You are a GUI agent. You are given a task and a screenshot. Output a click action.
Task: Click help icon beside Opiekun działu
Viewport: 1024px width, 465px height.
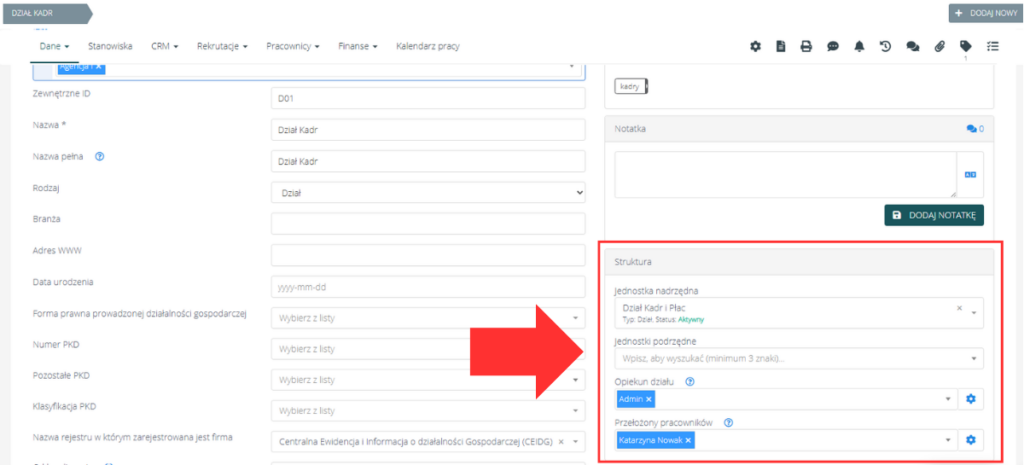(x=690, y=382)
